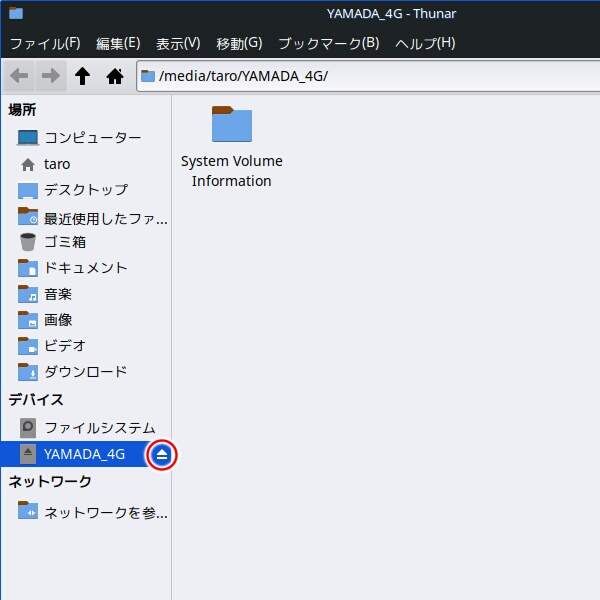The height and width of the screenshot is (600, 600).
Task: Eject the YAMADA_4G drive
Action: [x=162, y=455]
